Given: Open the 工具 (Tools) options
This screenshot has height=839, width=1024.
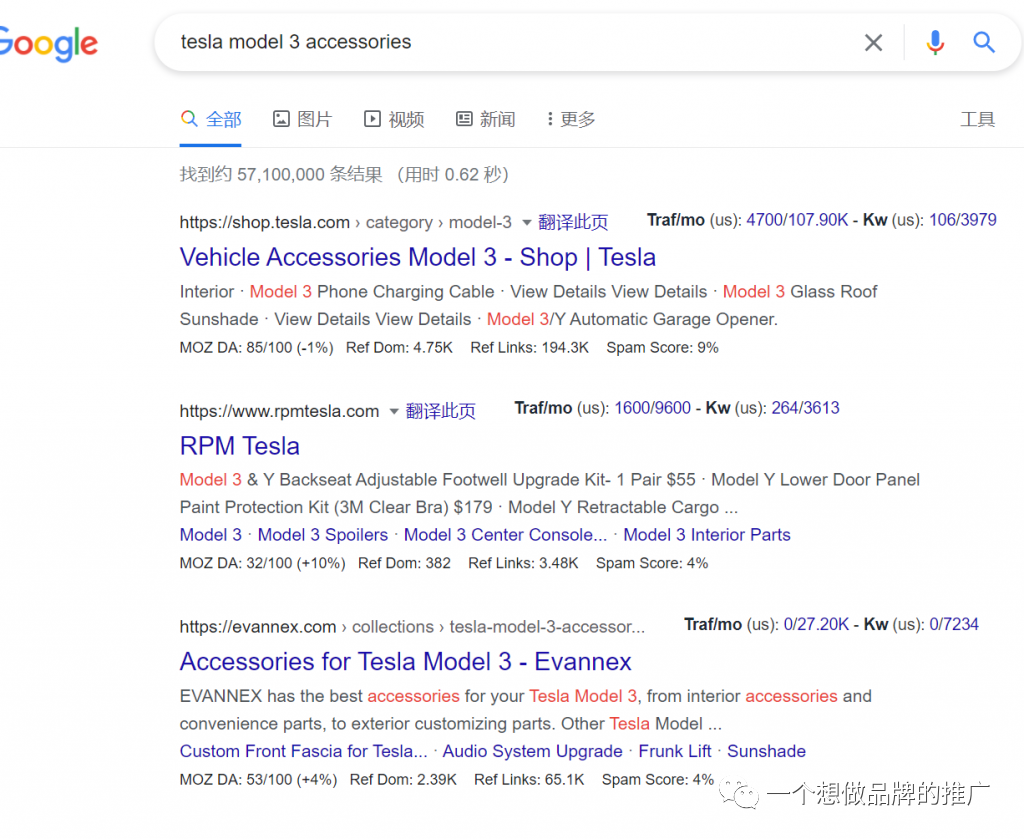Looking at the screenshot, I should point(977,119).
